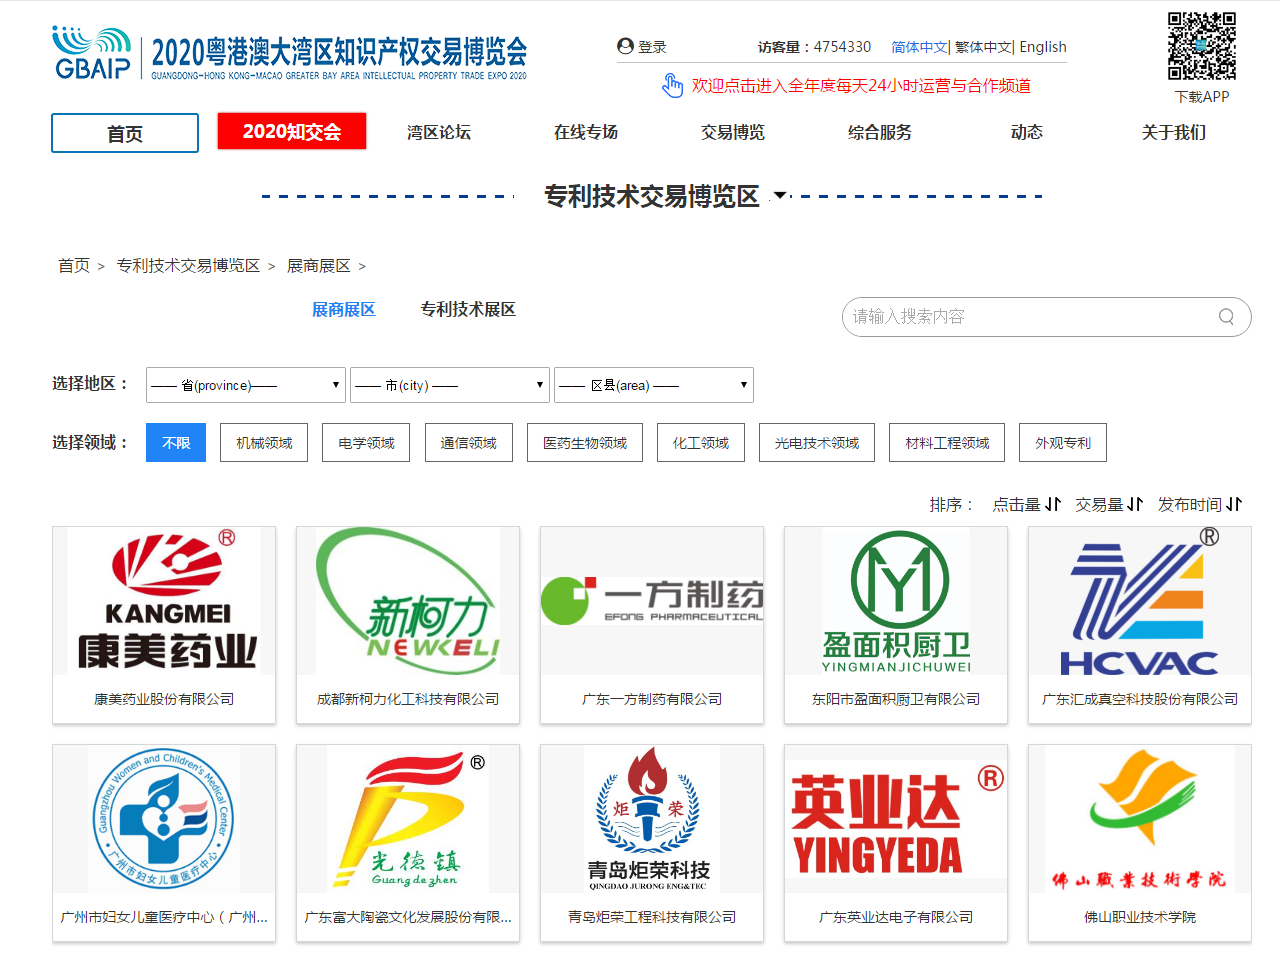This screenshot has width=1280, height=962.
Task: Select the 医药生物领域 filter
Action: point(585,443)
